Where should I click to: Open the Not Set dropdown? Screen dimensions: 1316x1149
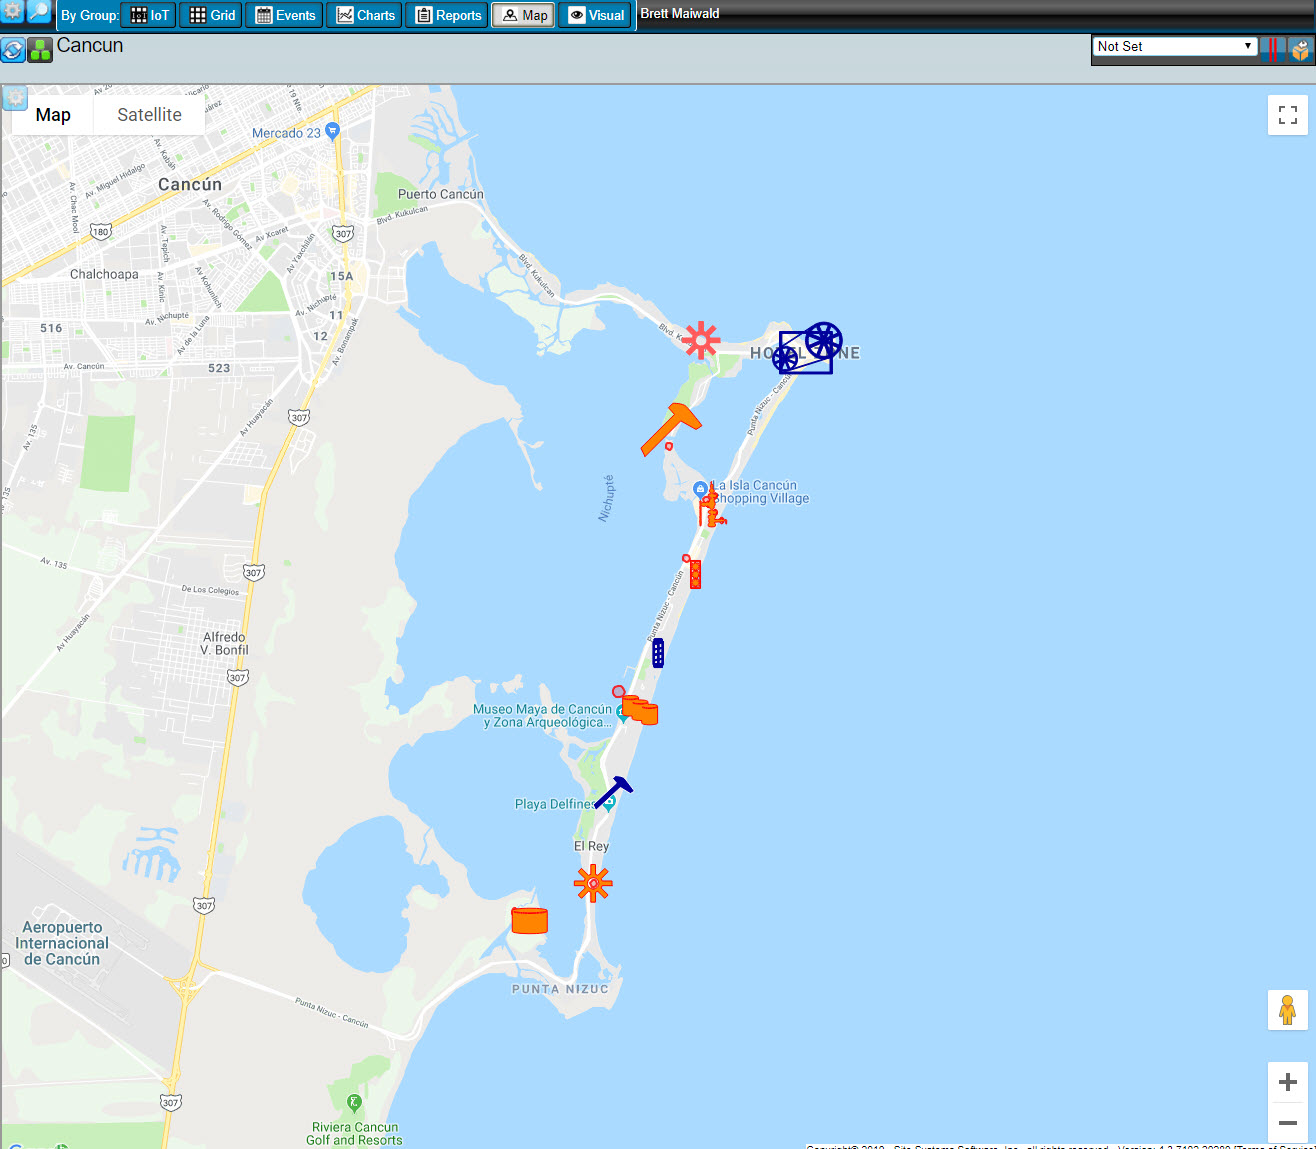pos(1175,46)
